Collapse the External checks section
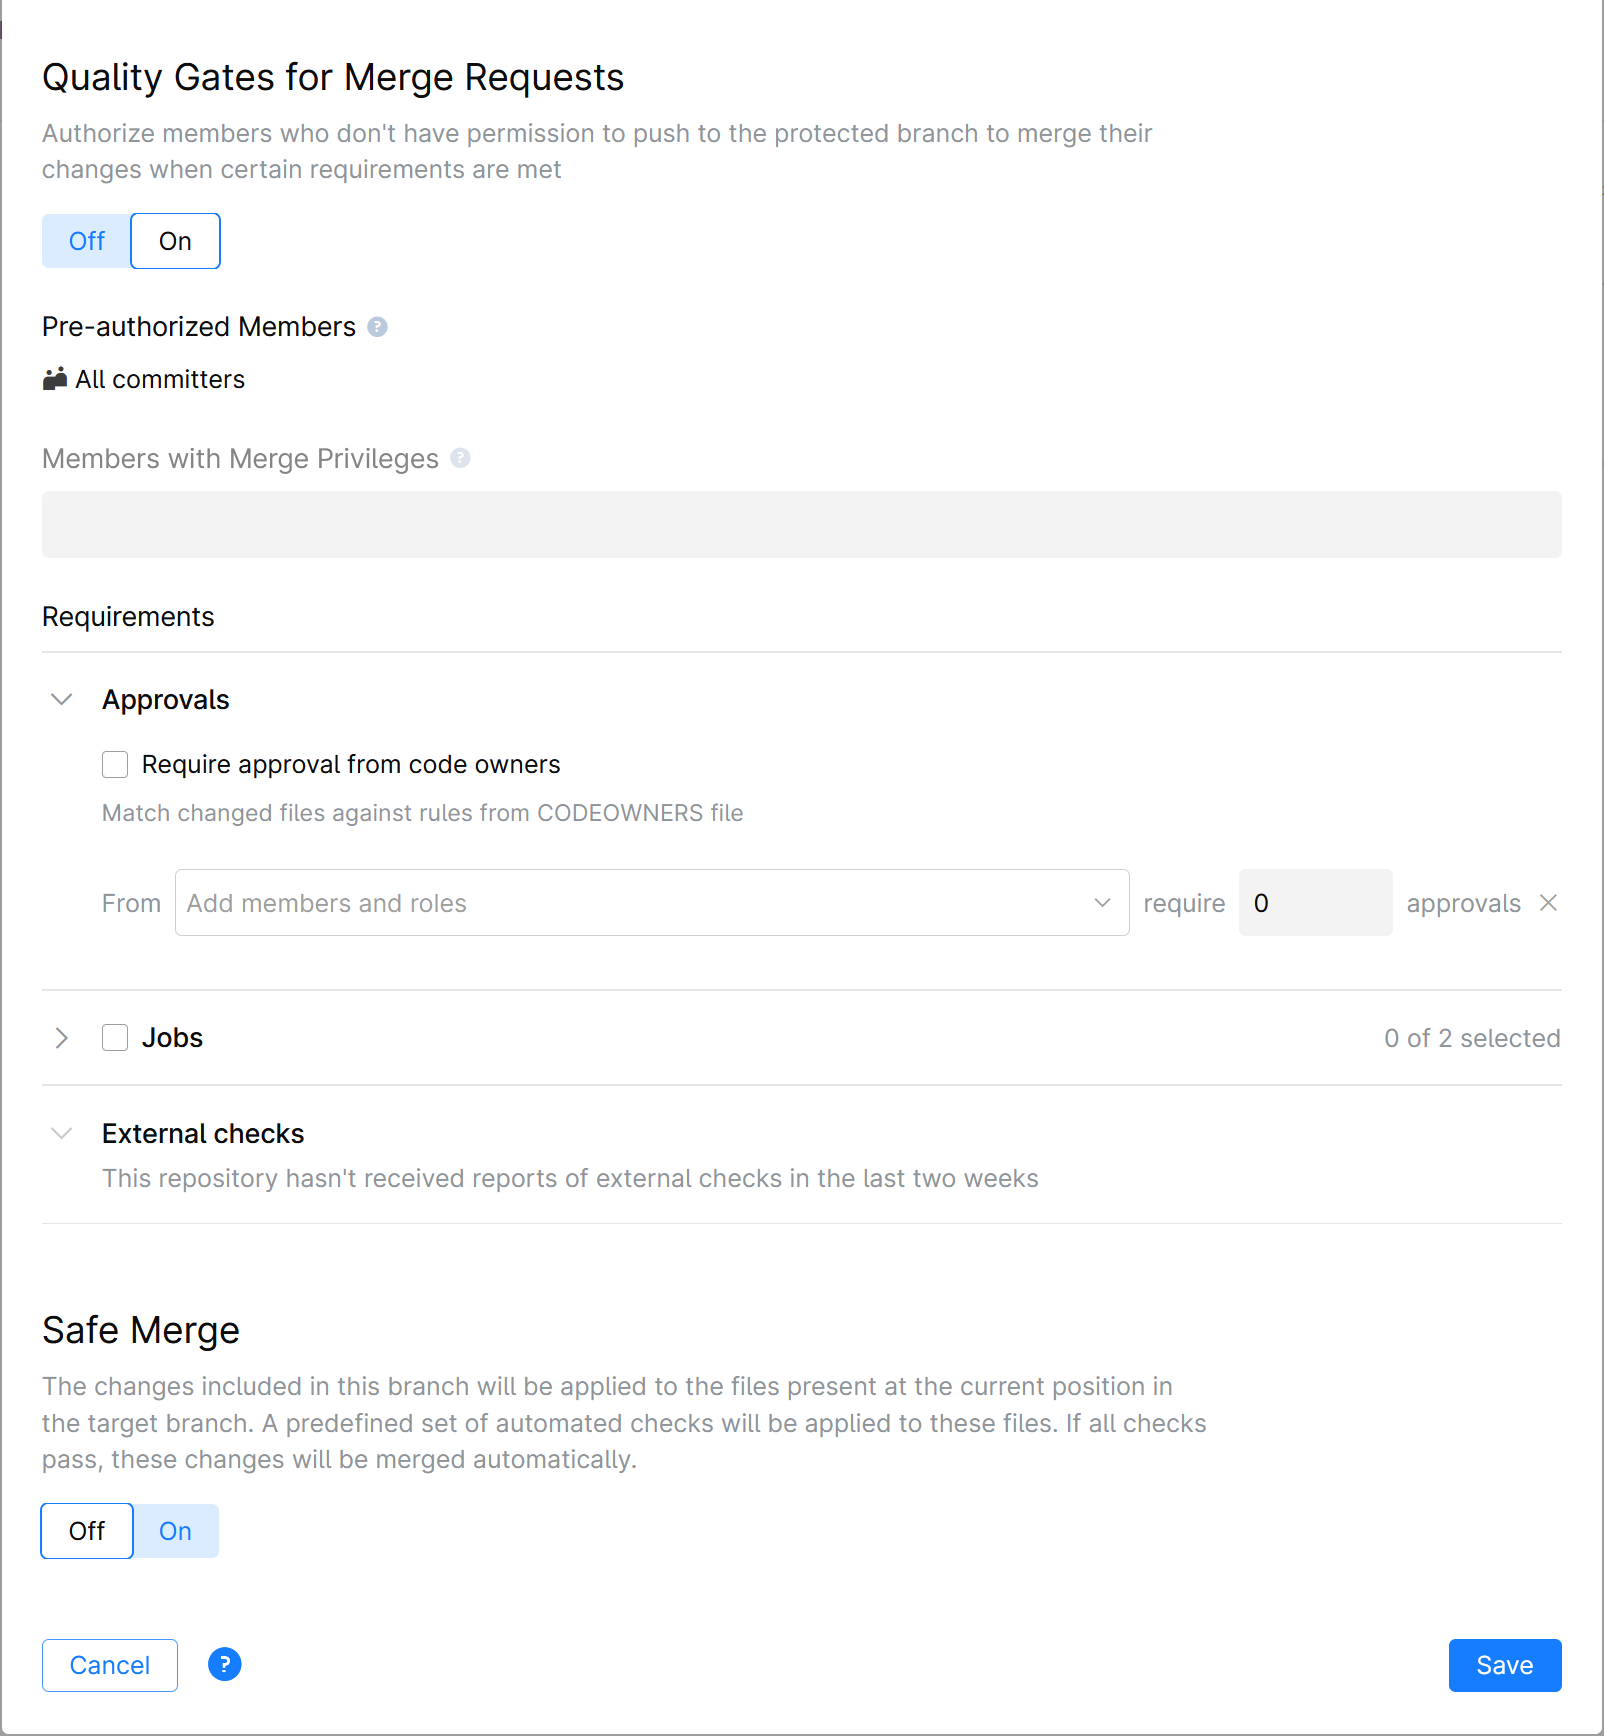The width and height of the screenshot is (1604, 1736). 62,1134
